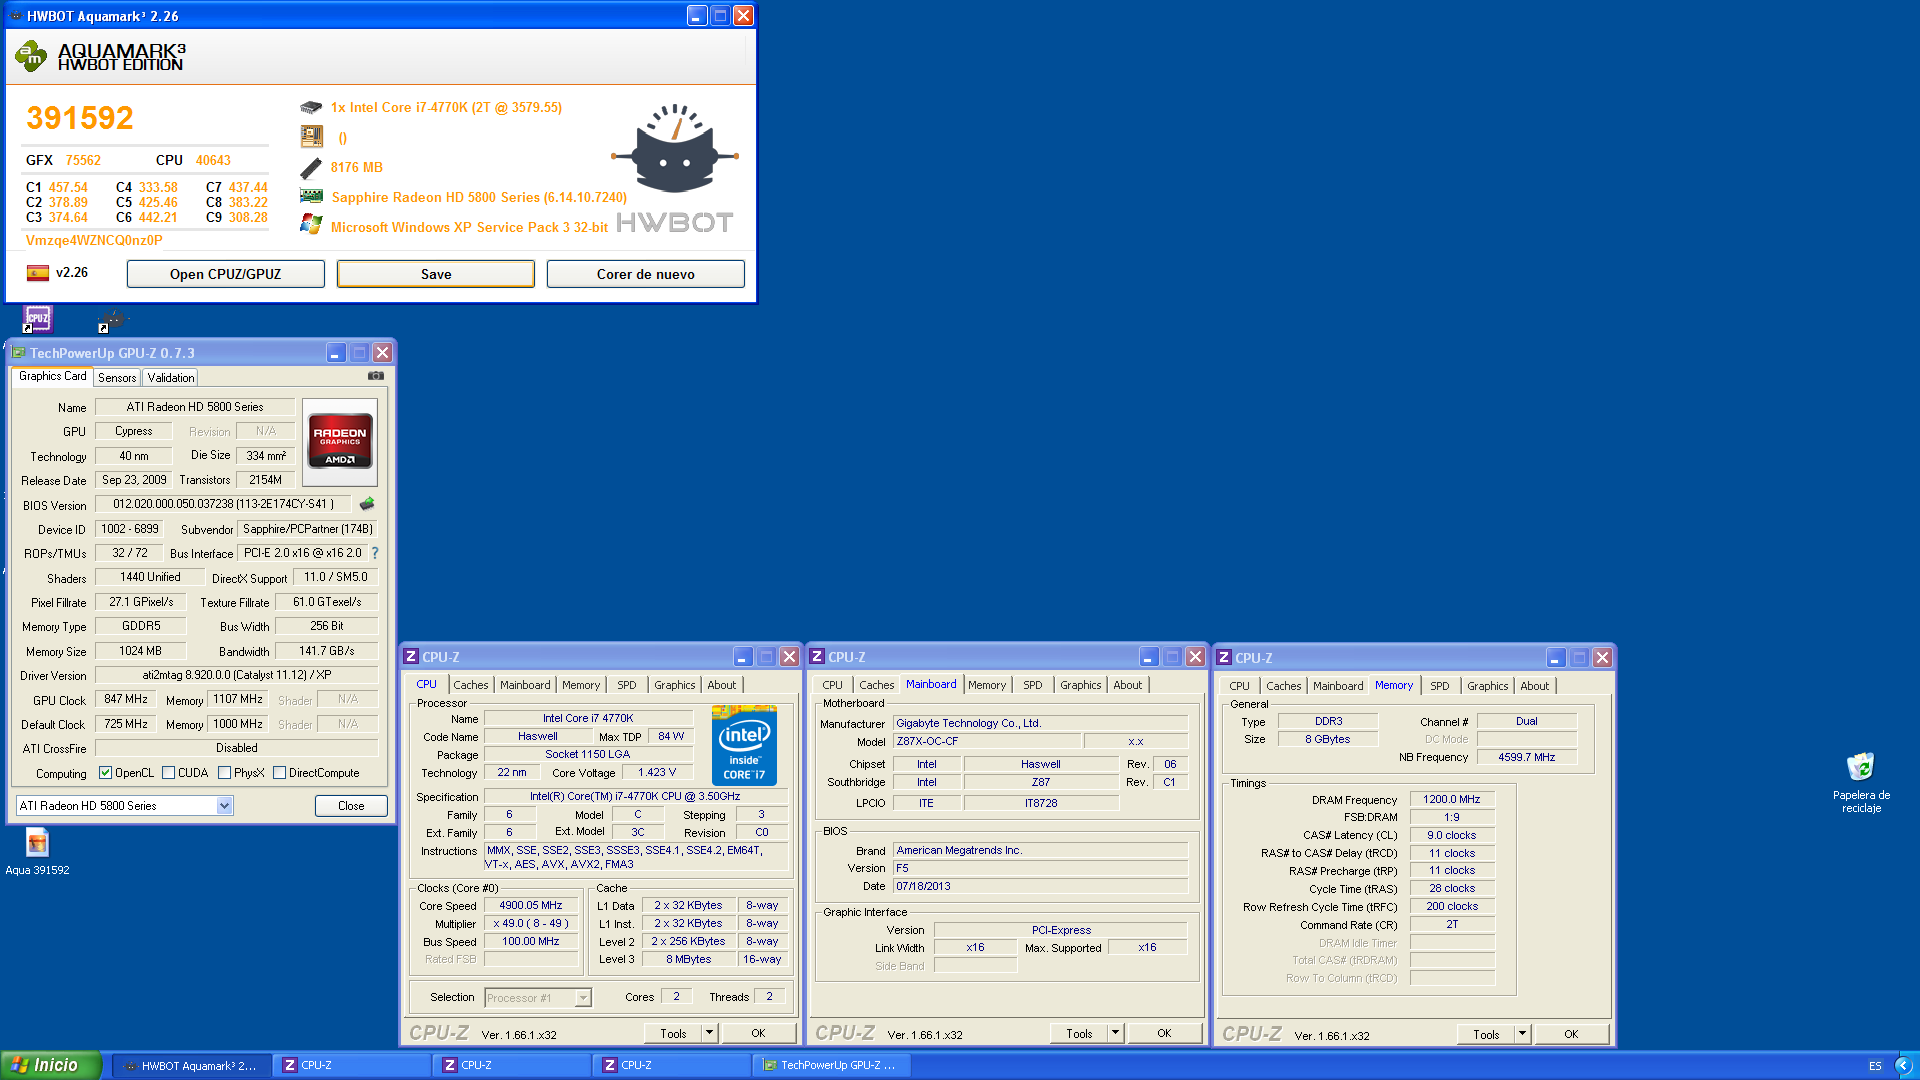Click the Save button in Aquamark
The height and width of the screenshot is (1080, 1920).
[x=436, y=274]
